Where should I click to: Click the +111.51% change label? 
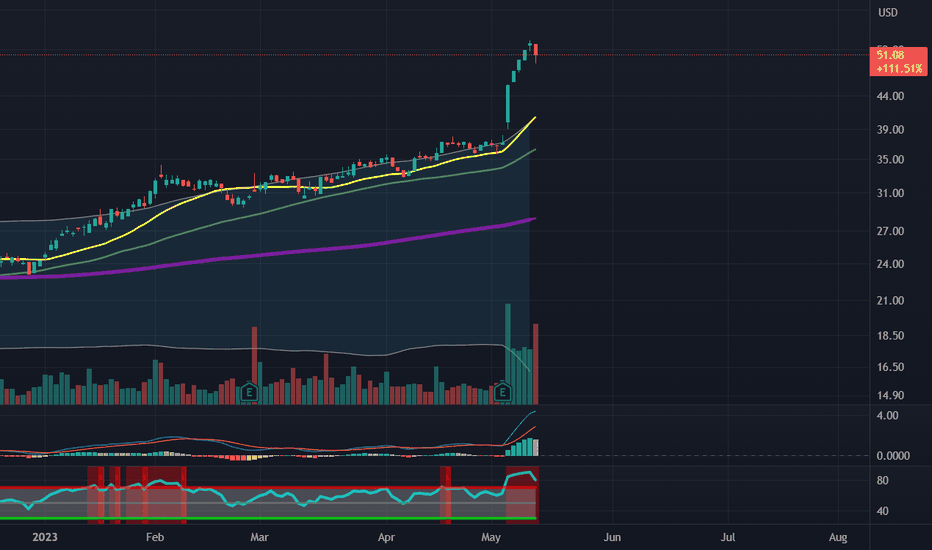coord(899,68)
